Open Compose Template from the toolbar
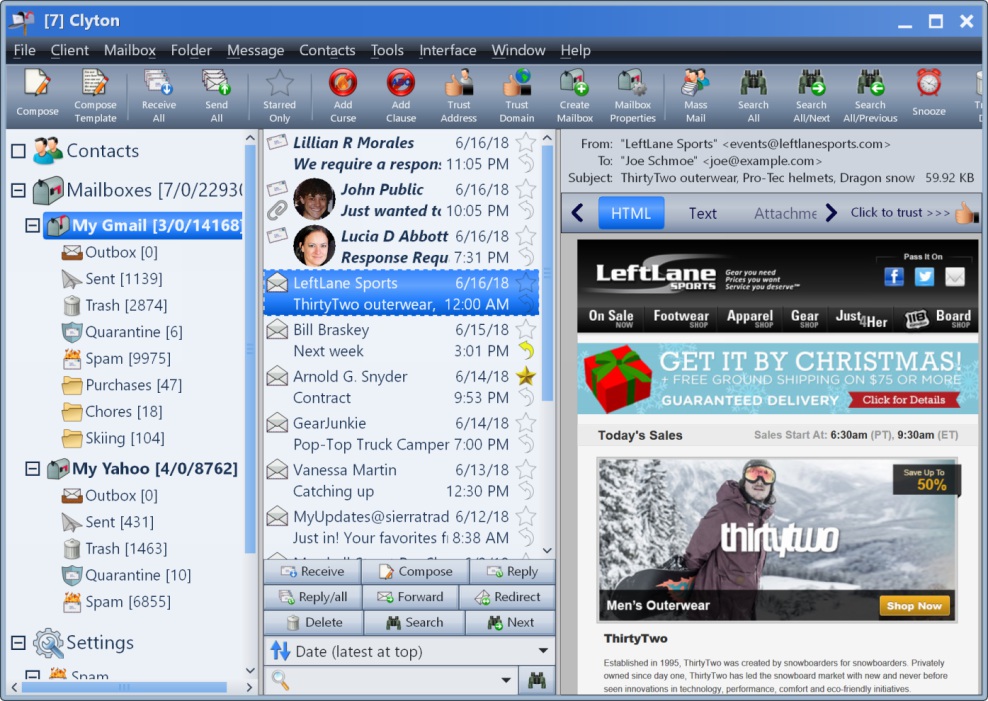Screen dimensions: 988x701 [95, 96]
